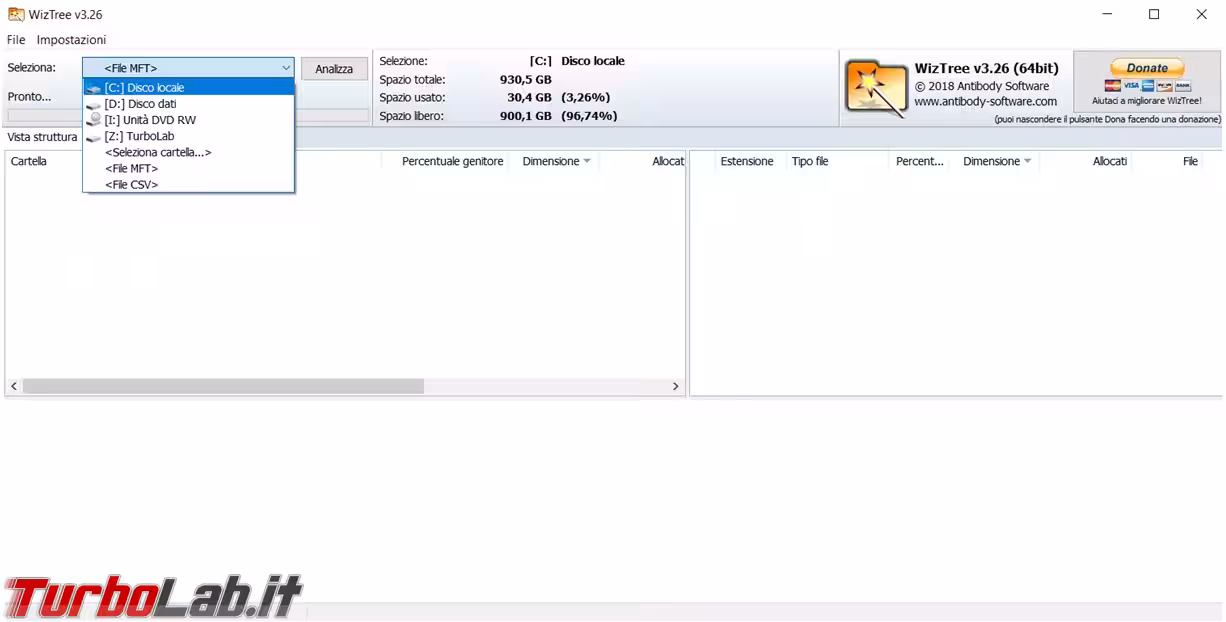Select <File MFT> option in the list
Image resolution: width=1226 pixels, height=622 pixels.
(189, 168)
